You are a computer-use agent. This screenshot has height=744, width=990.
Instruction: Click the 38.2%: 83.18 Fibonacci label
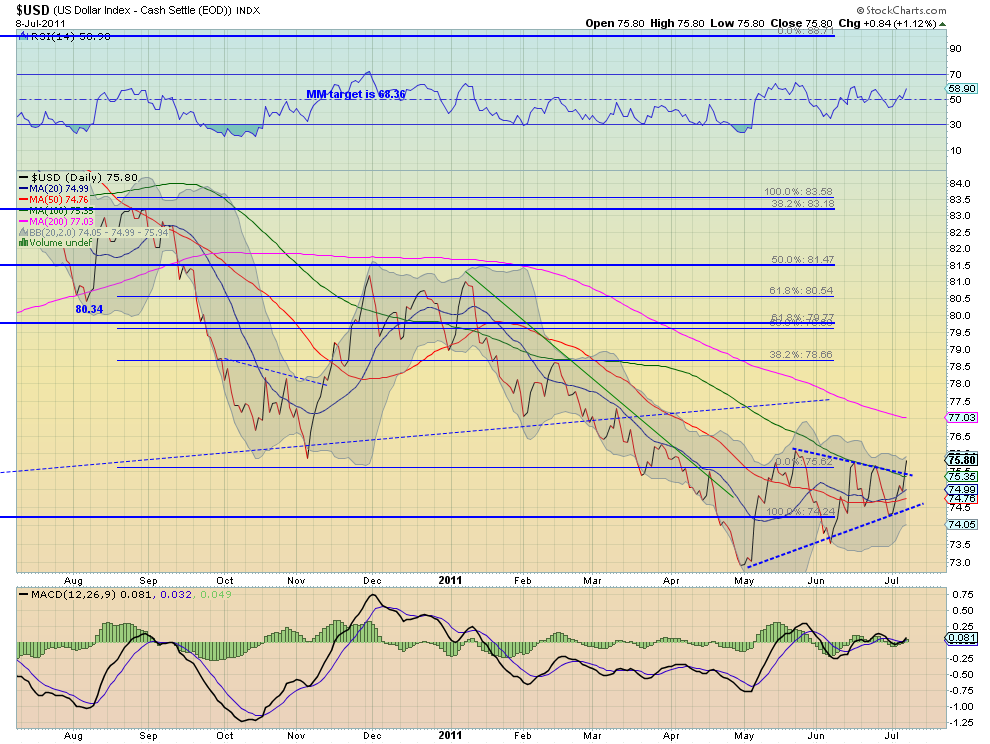pos(802,203)
